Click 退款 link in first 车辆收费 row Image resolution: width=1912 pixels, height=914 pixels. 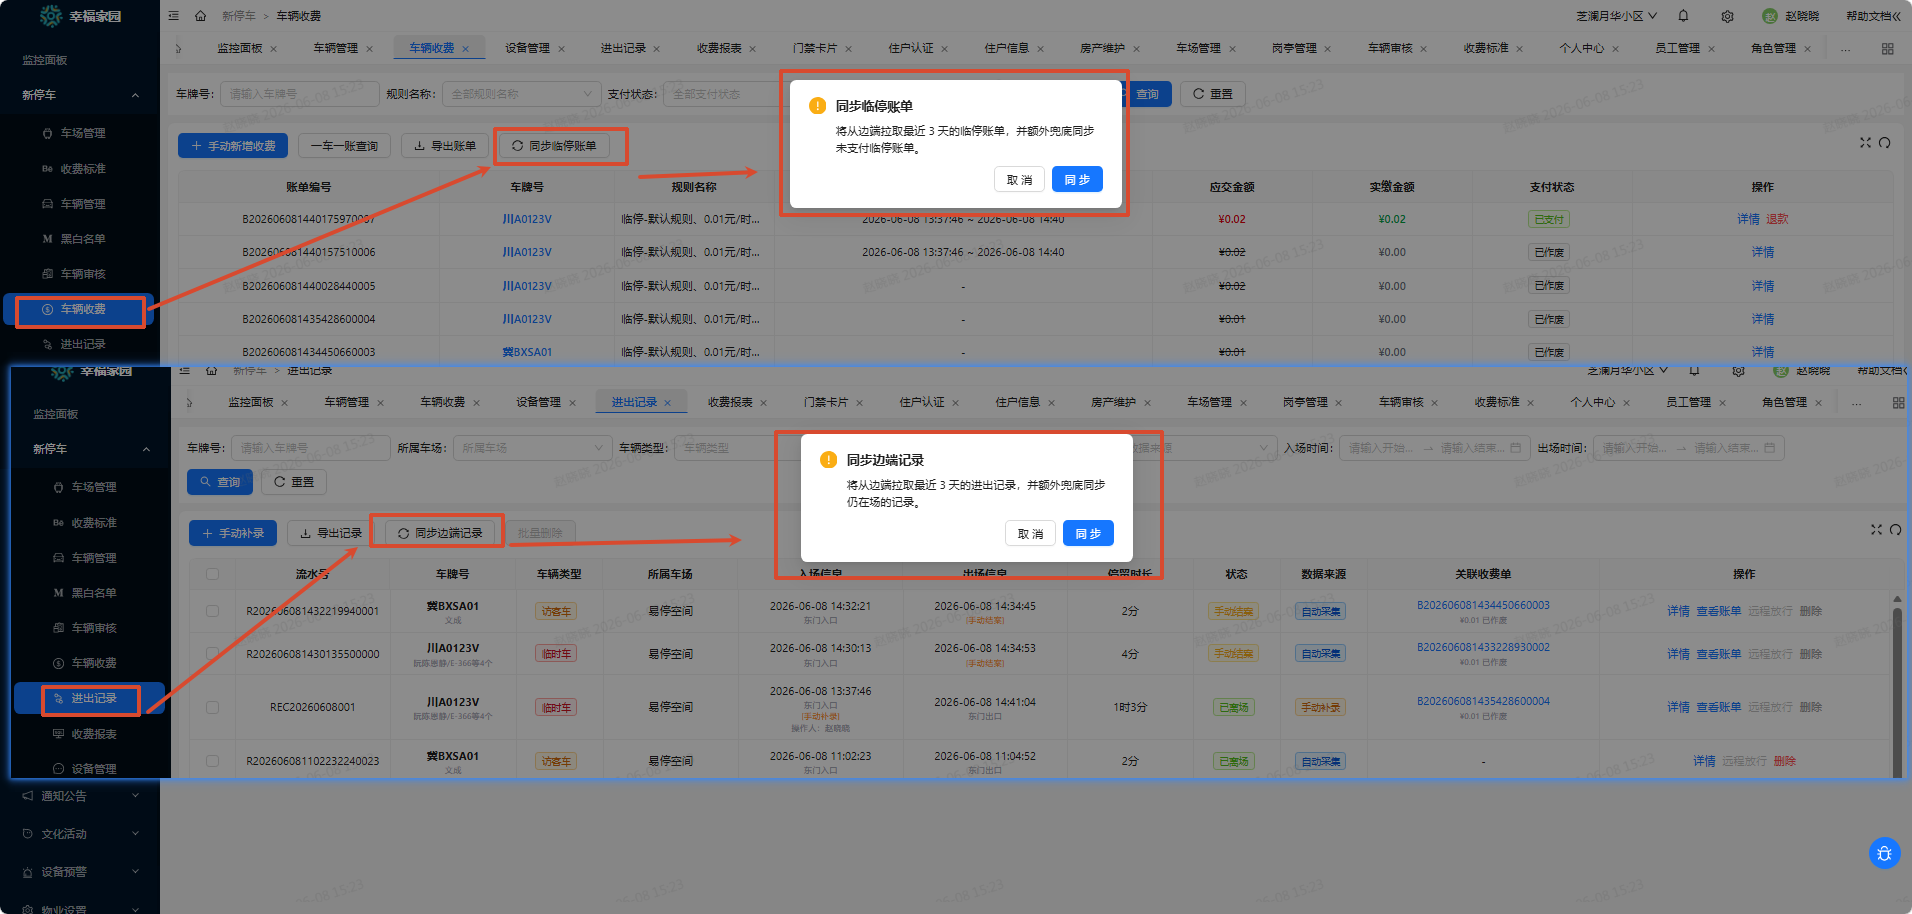1777,219
